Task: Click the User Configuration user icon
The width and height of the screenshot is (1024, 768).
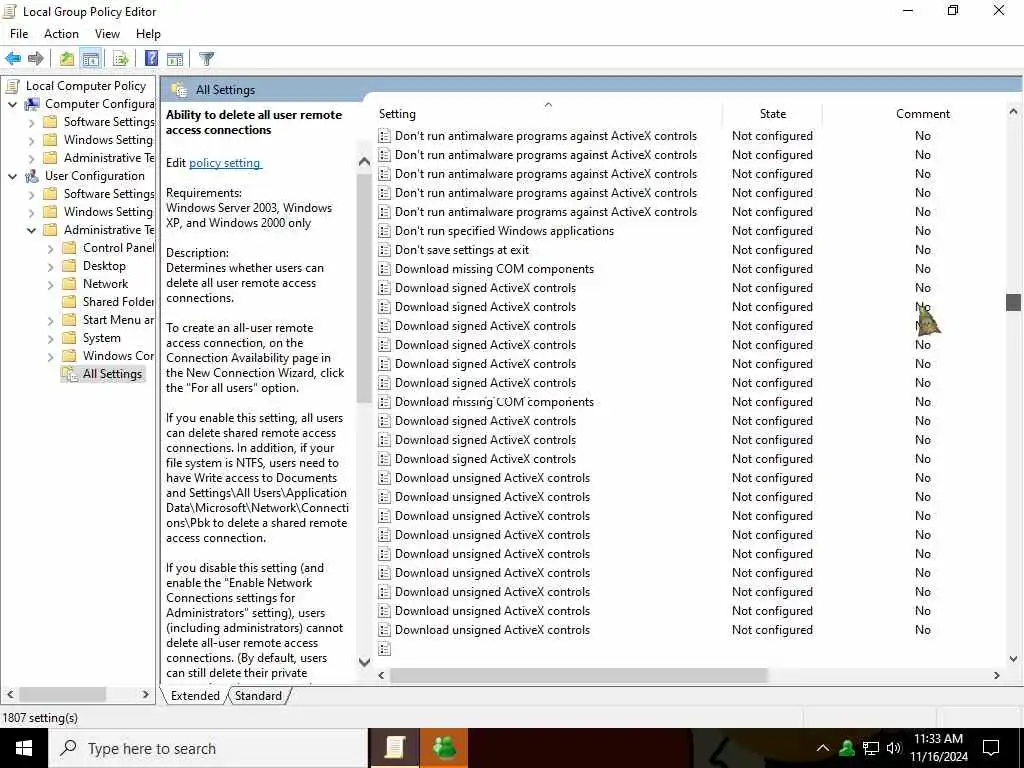Action: (32, 176)
